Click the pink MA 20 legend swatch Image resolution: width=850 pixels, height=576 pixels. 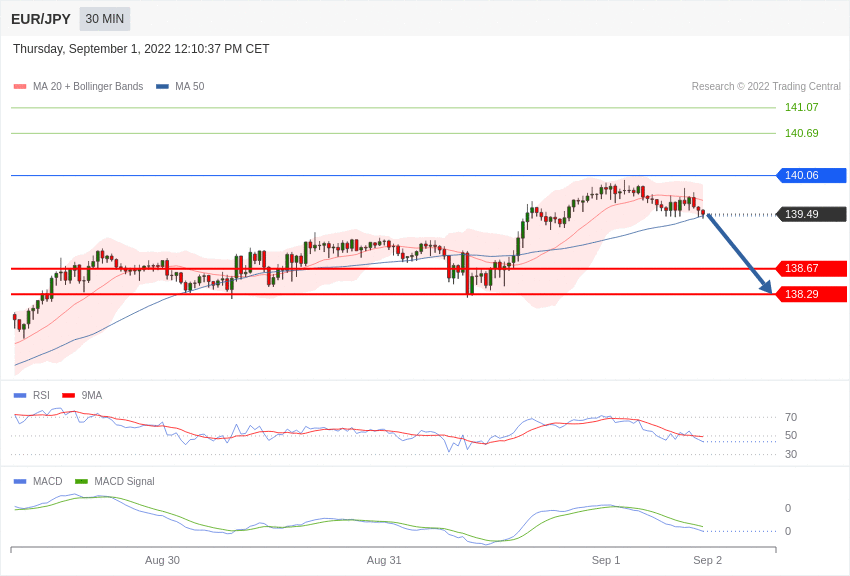(20, 87)
